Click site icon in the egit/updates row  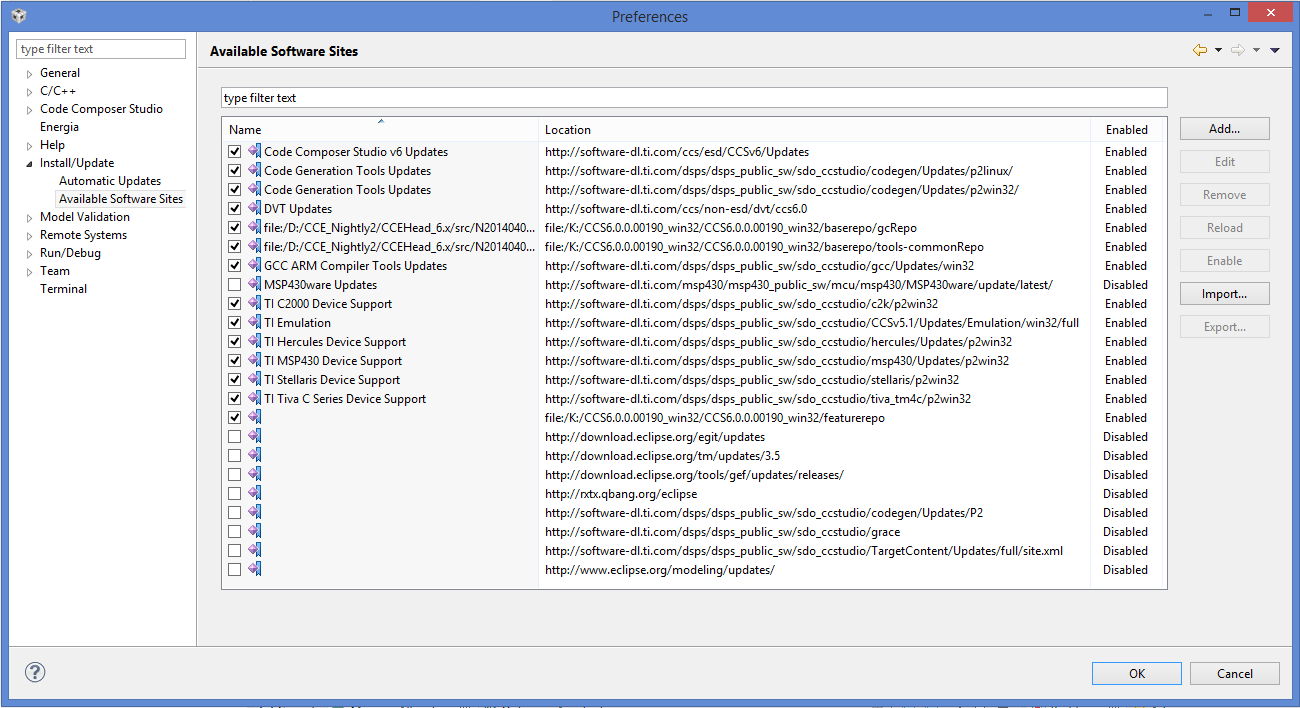(x=254, y=437)
